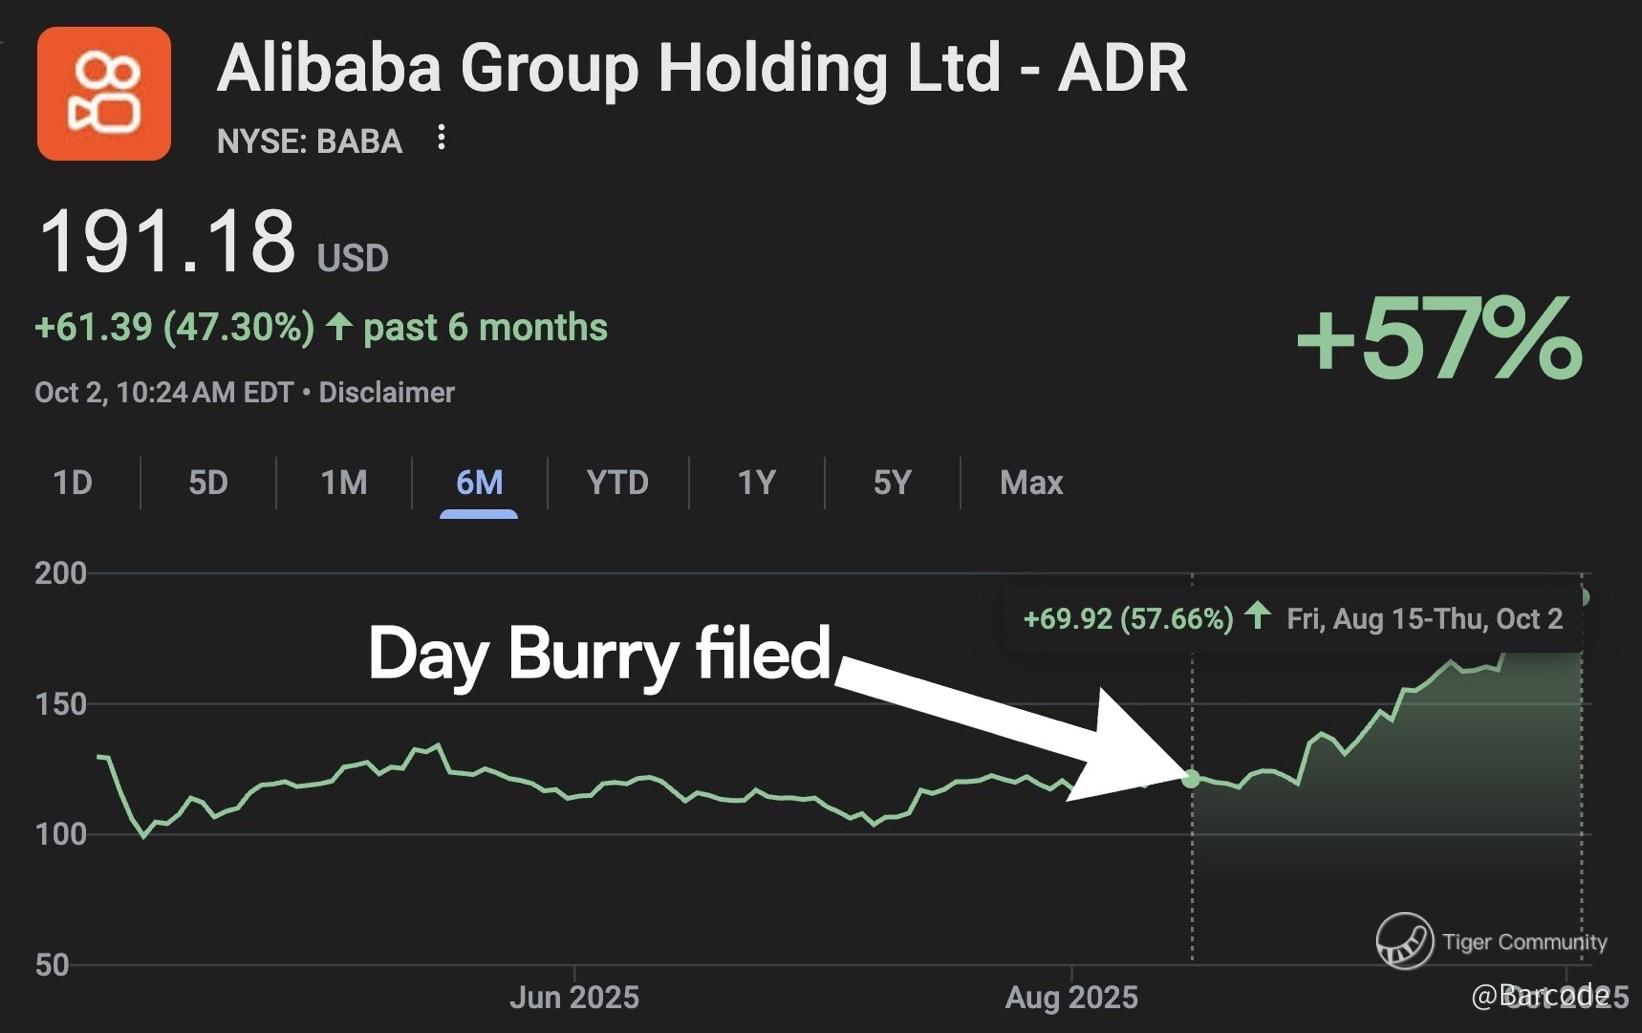Open the Disclaimer link

(386, 392)
